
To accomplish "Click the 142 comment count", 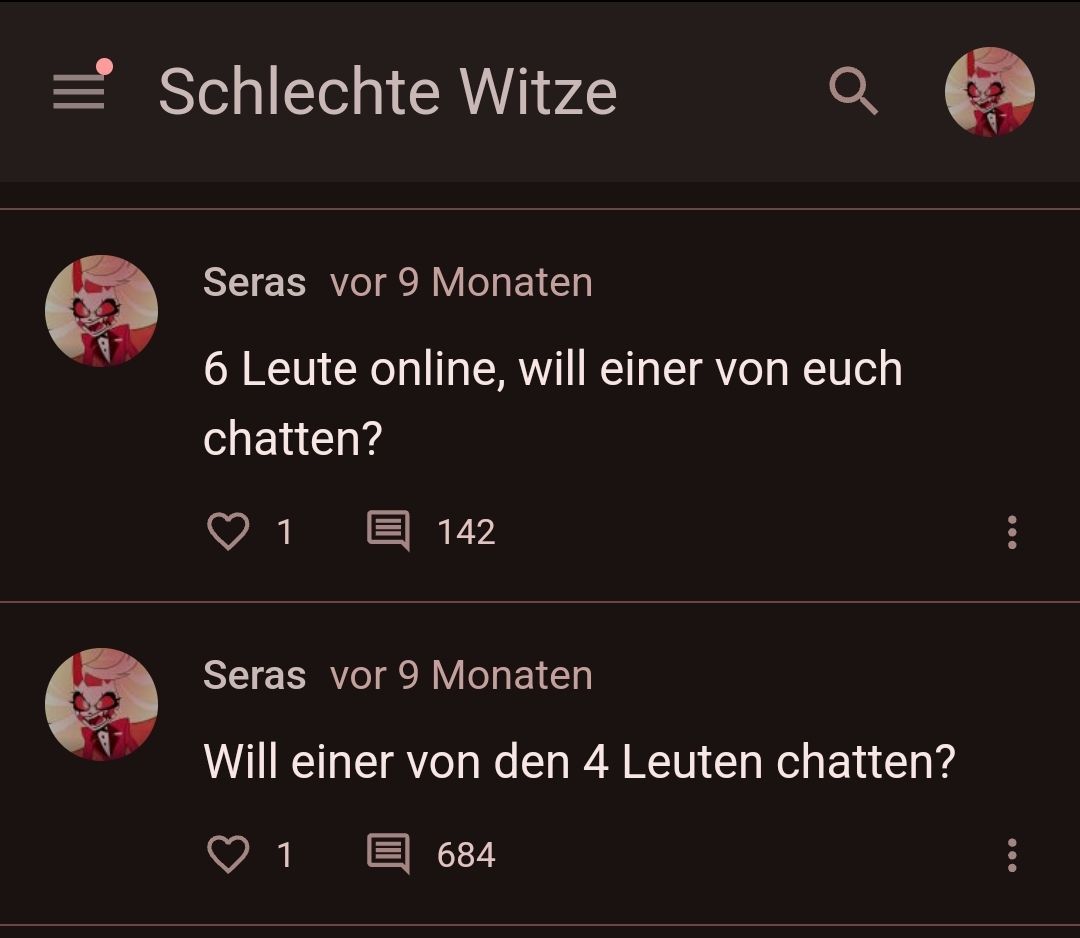I will coord(466,532).
